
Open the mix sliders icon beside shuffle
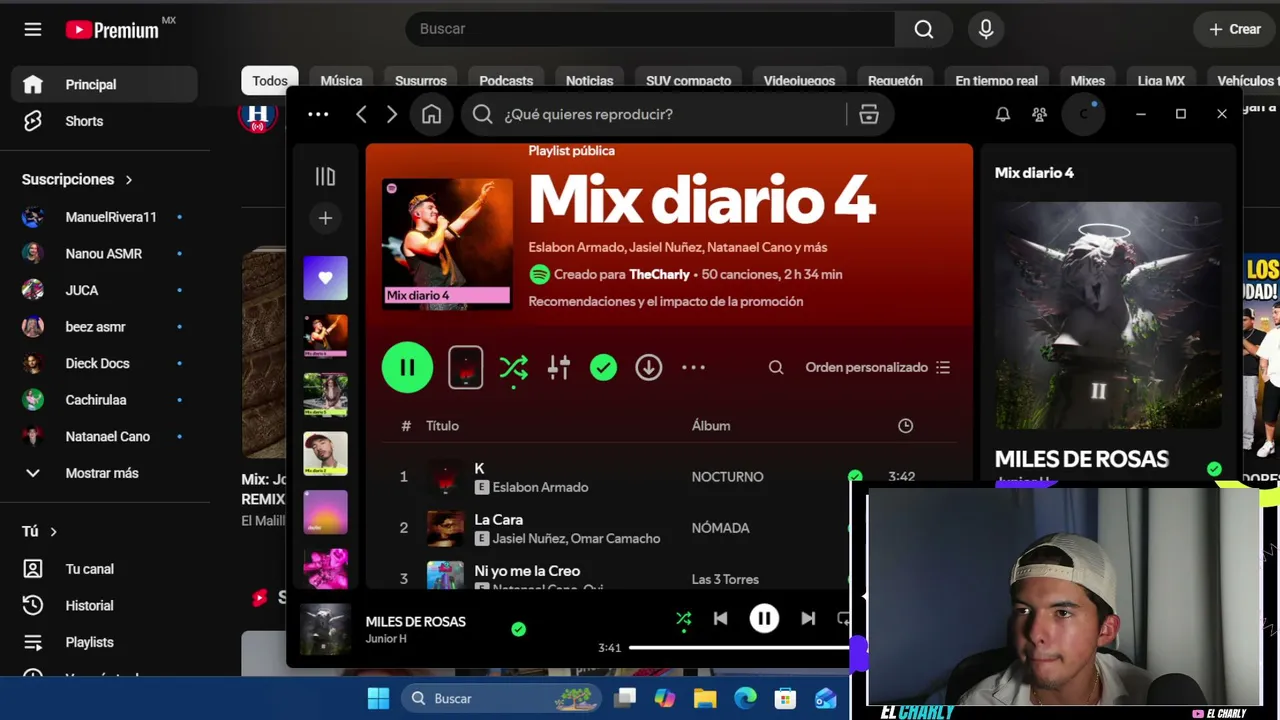tap(559, 368)
